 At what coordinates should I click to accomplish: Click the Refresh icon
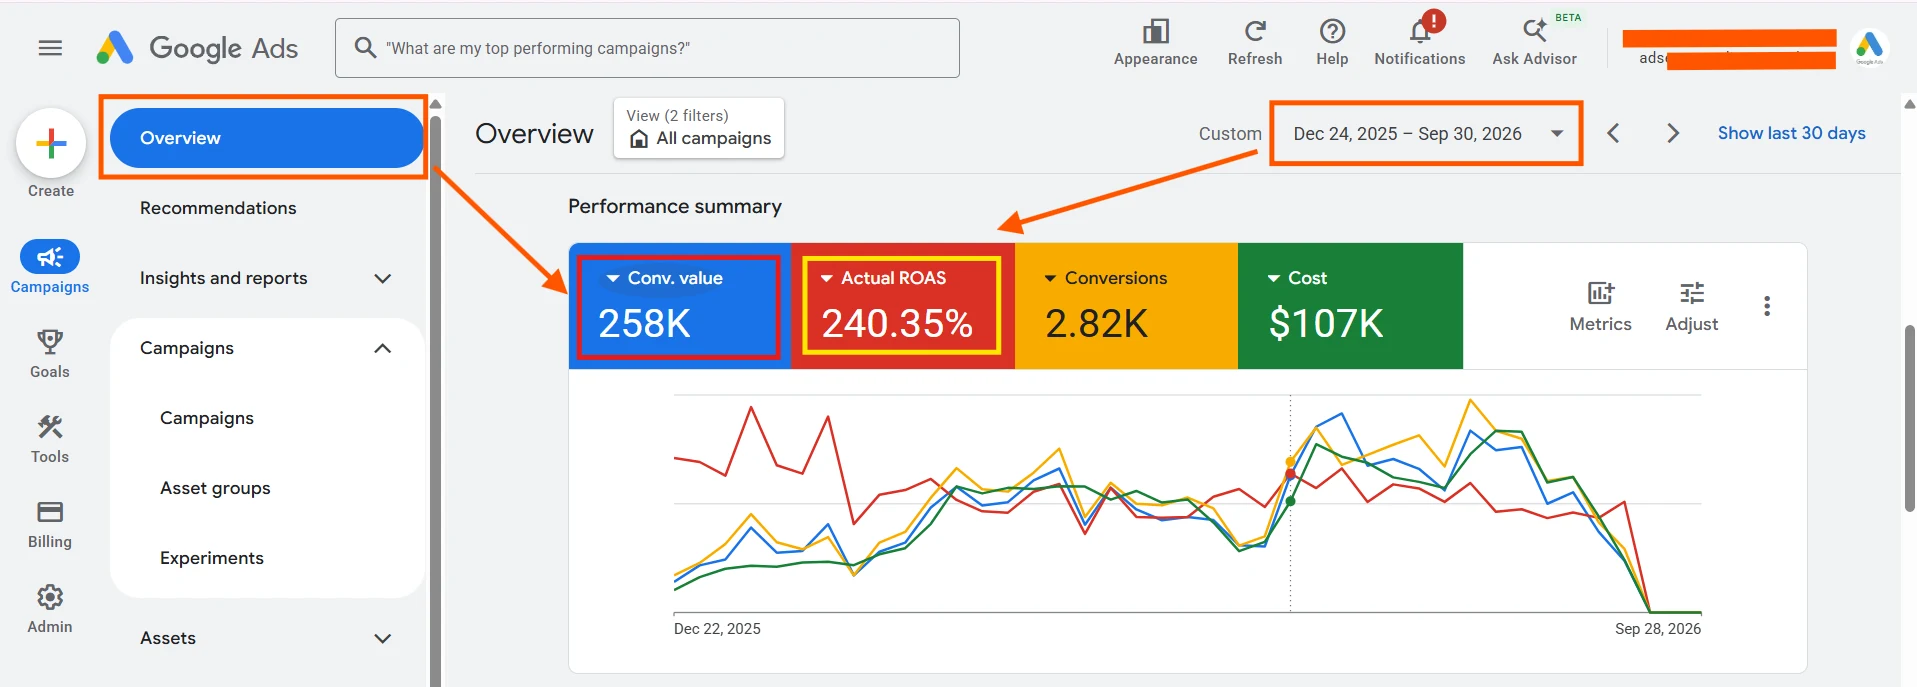pos(1255,31)
